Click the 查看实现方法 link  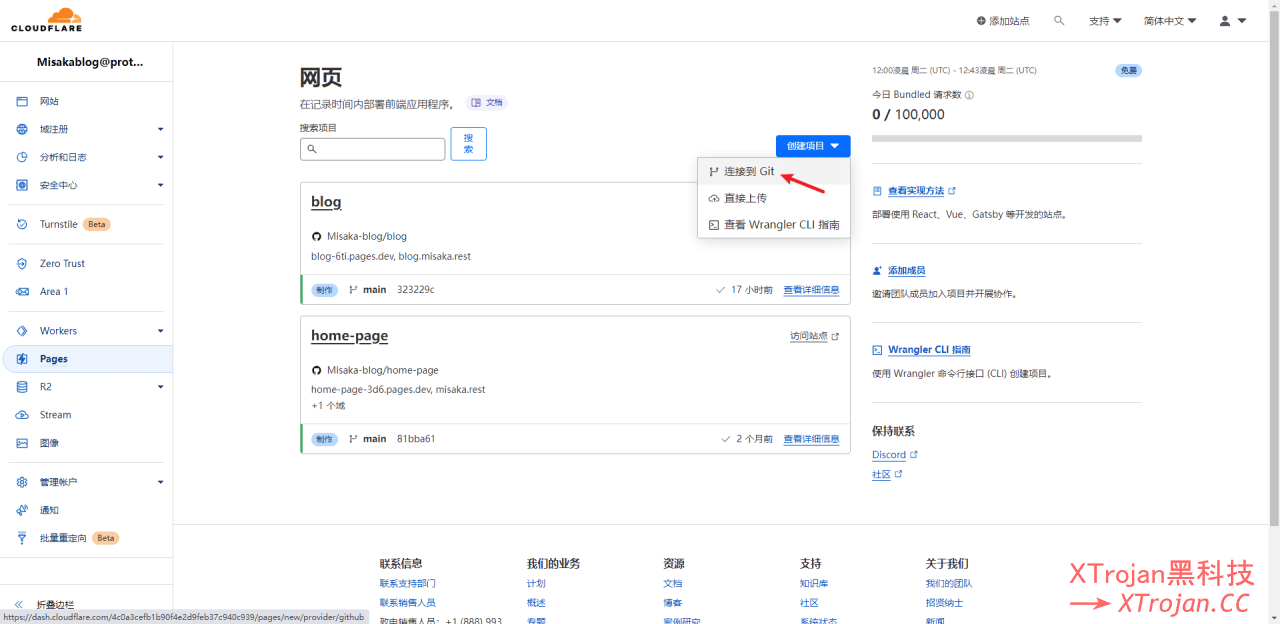pyautogui.click(x=916, y=190)
